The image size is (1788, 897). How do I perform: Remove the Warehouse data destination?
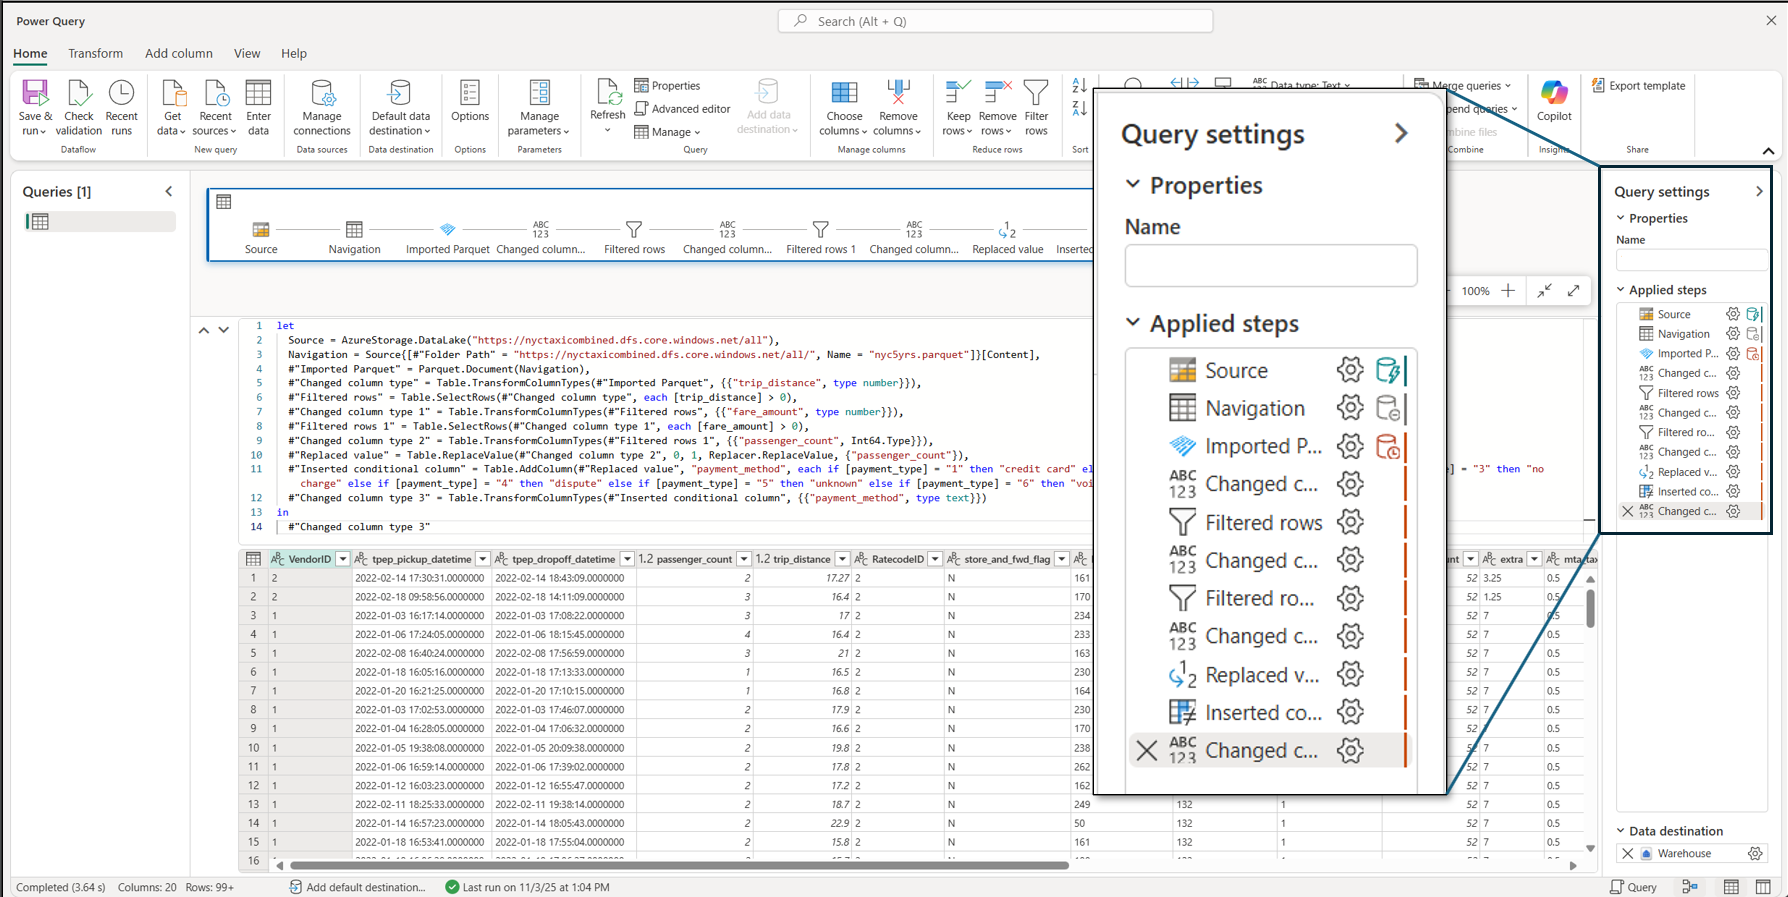click(x=1628, y=853)
